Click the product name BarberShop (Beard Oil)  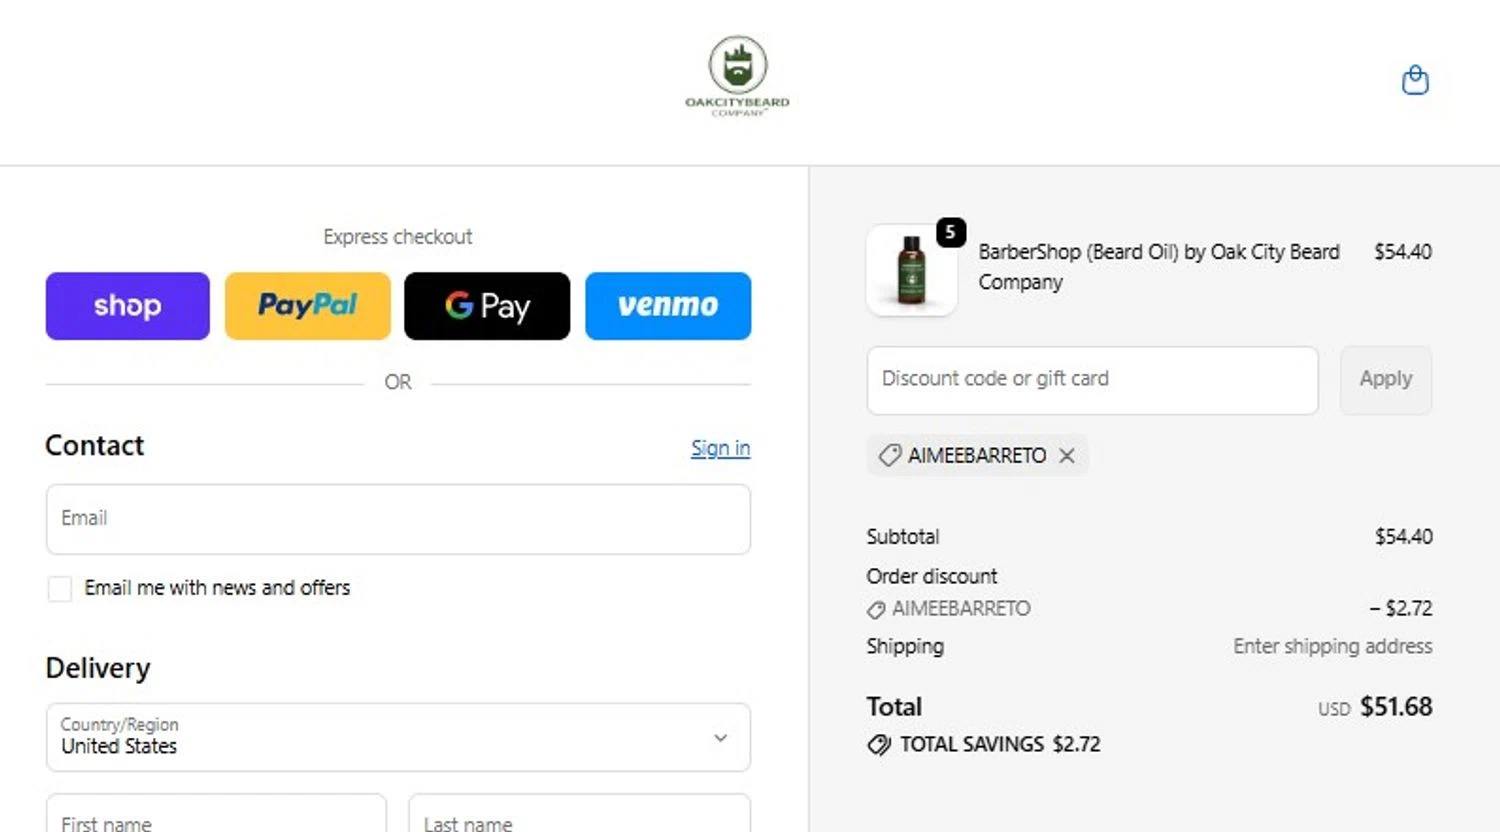coord(1159,267)
